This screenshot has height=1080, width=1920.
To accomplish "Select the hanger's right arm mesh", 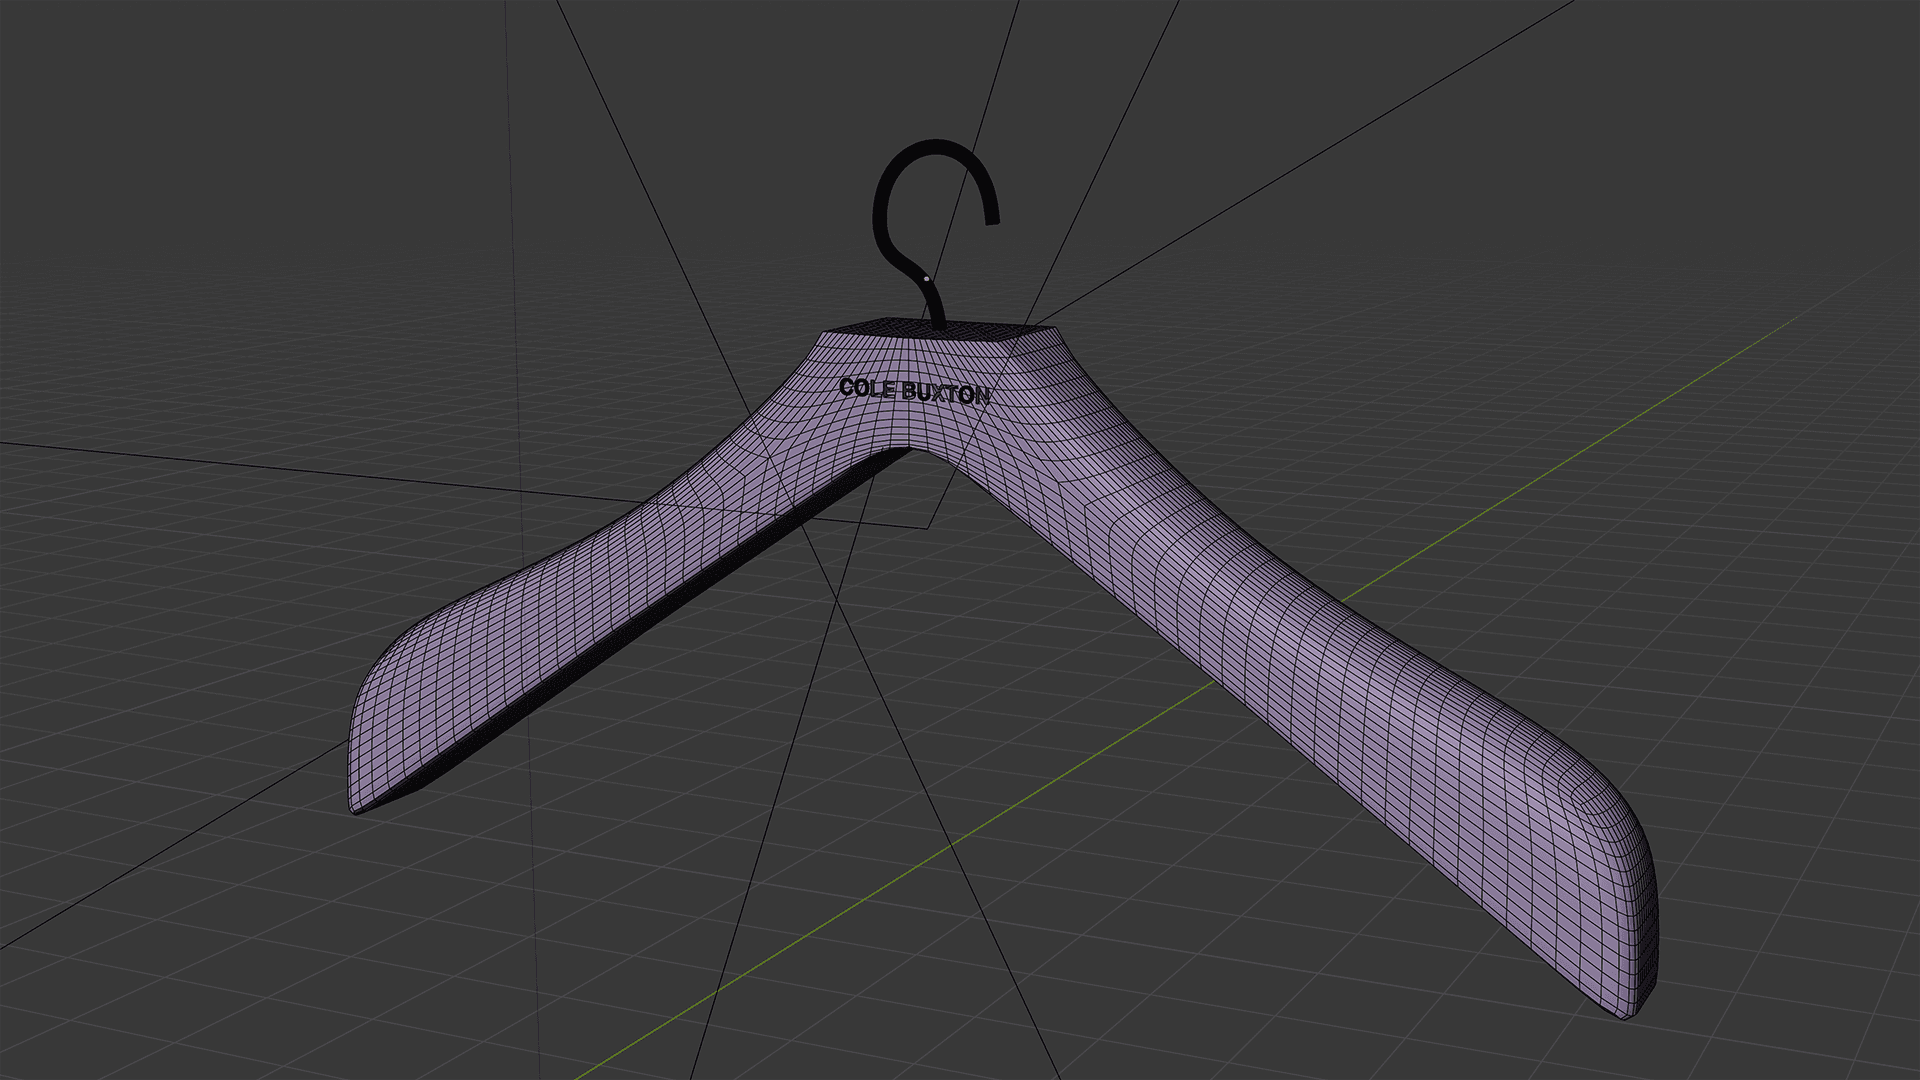I will click(1300, 650).
